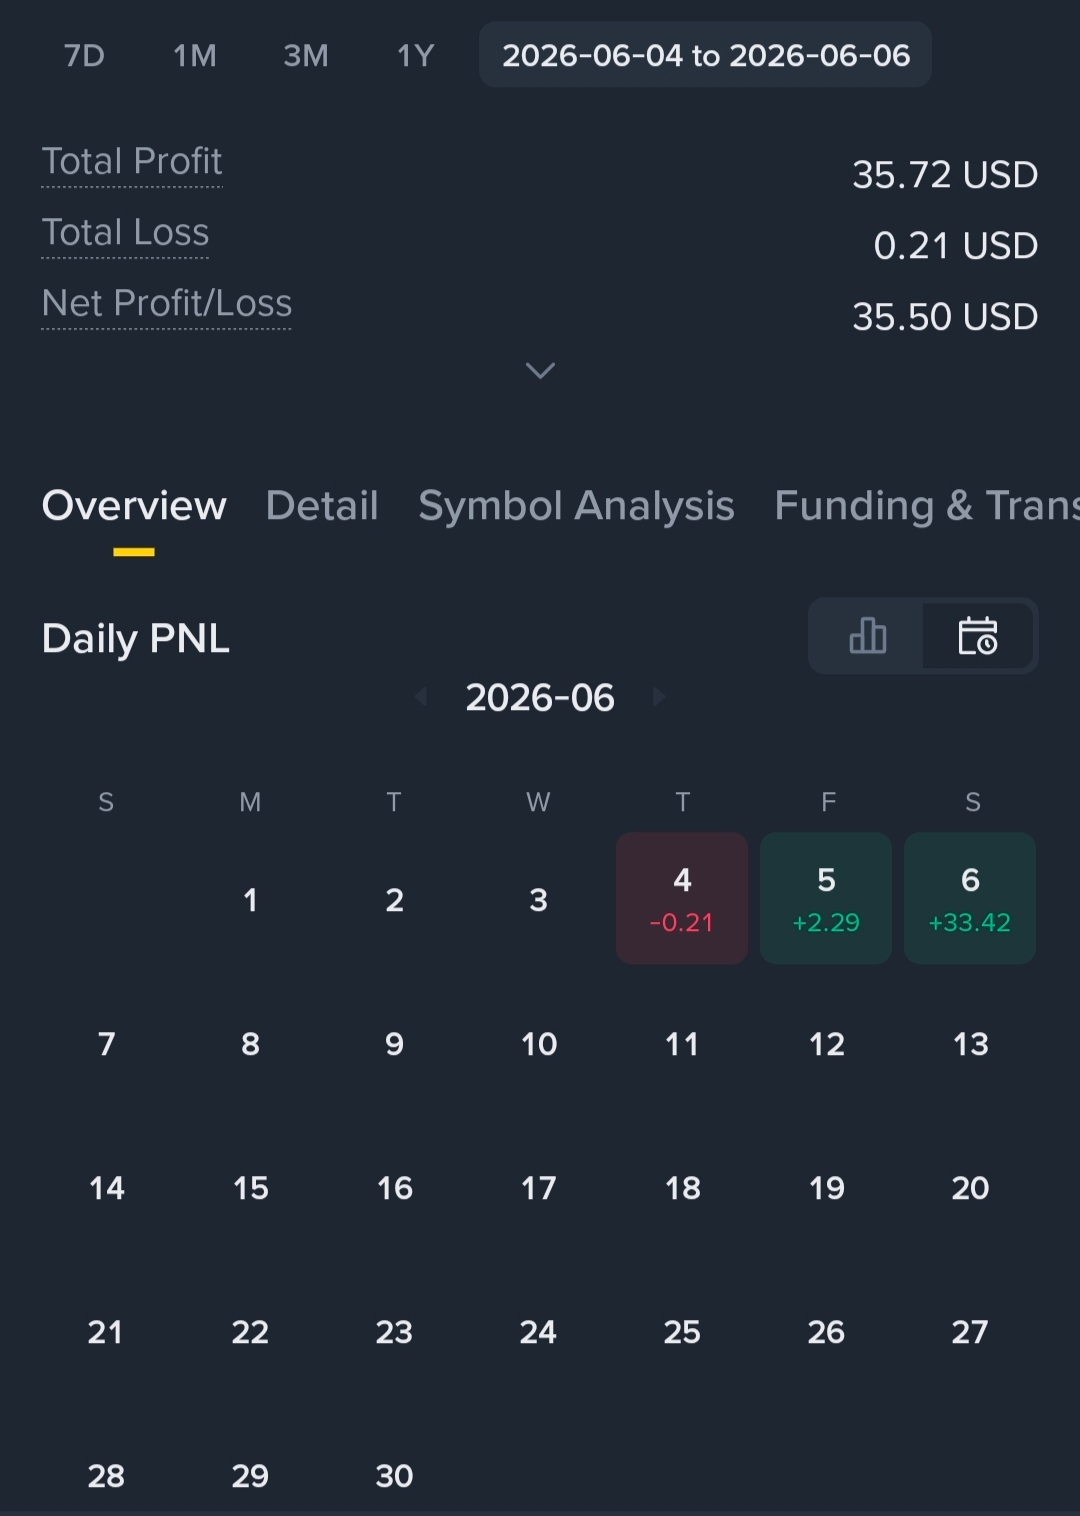Select the Overview tab

(134, 505)
